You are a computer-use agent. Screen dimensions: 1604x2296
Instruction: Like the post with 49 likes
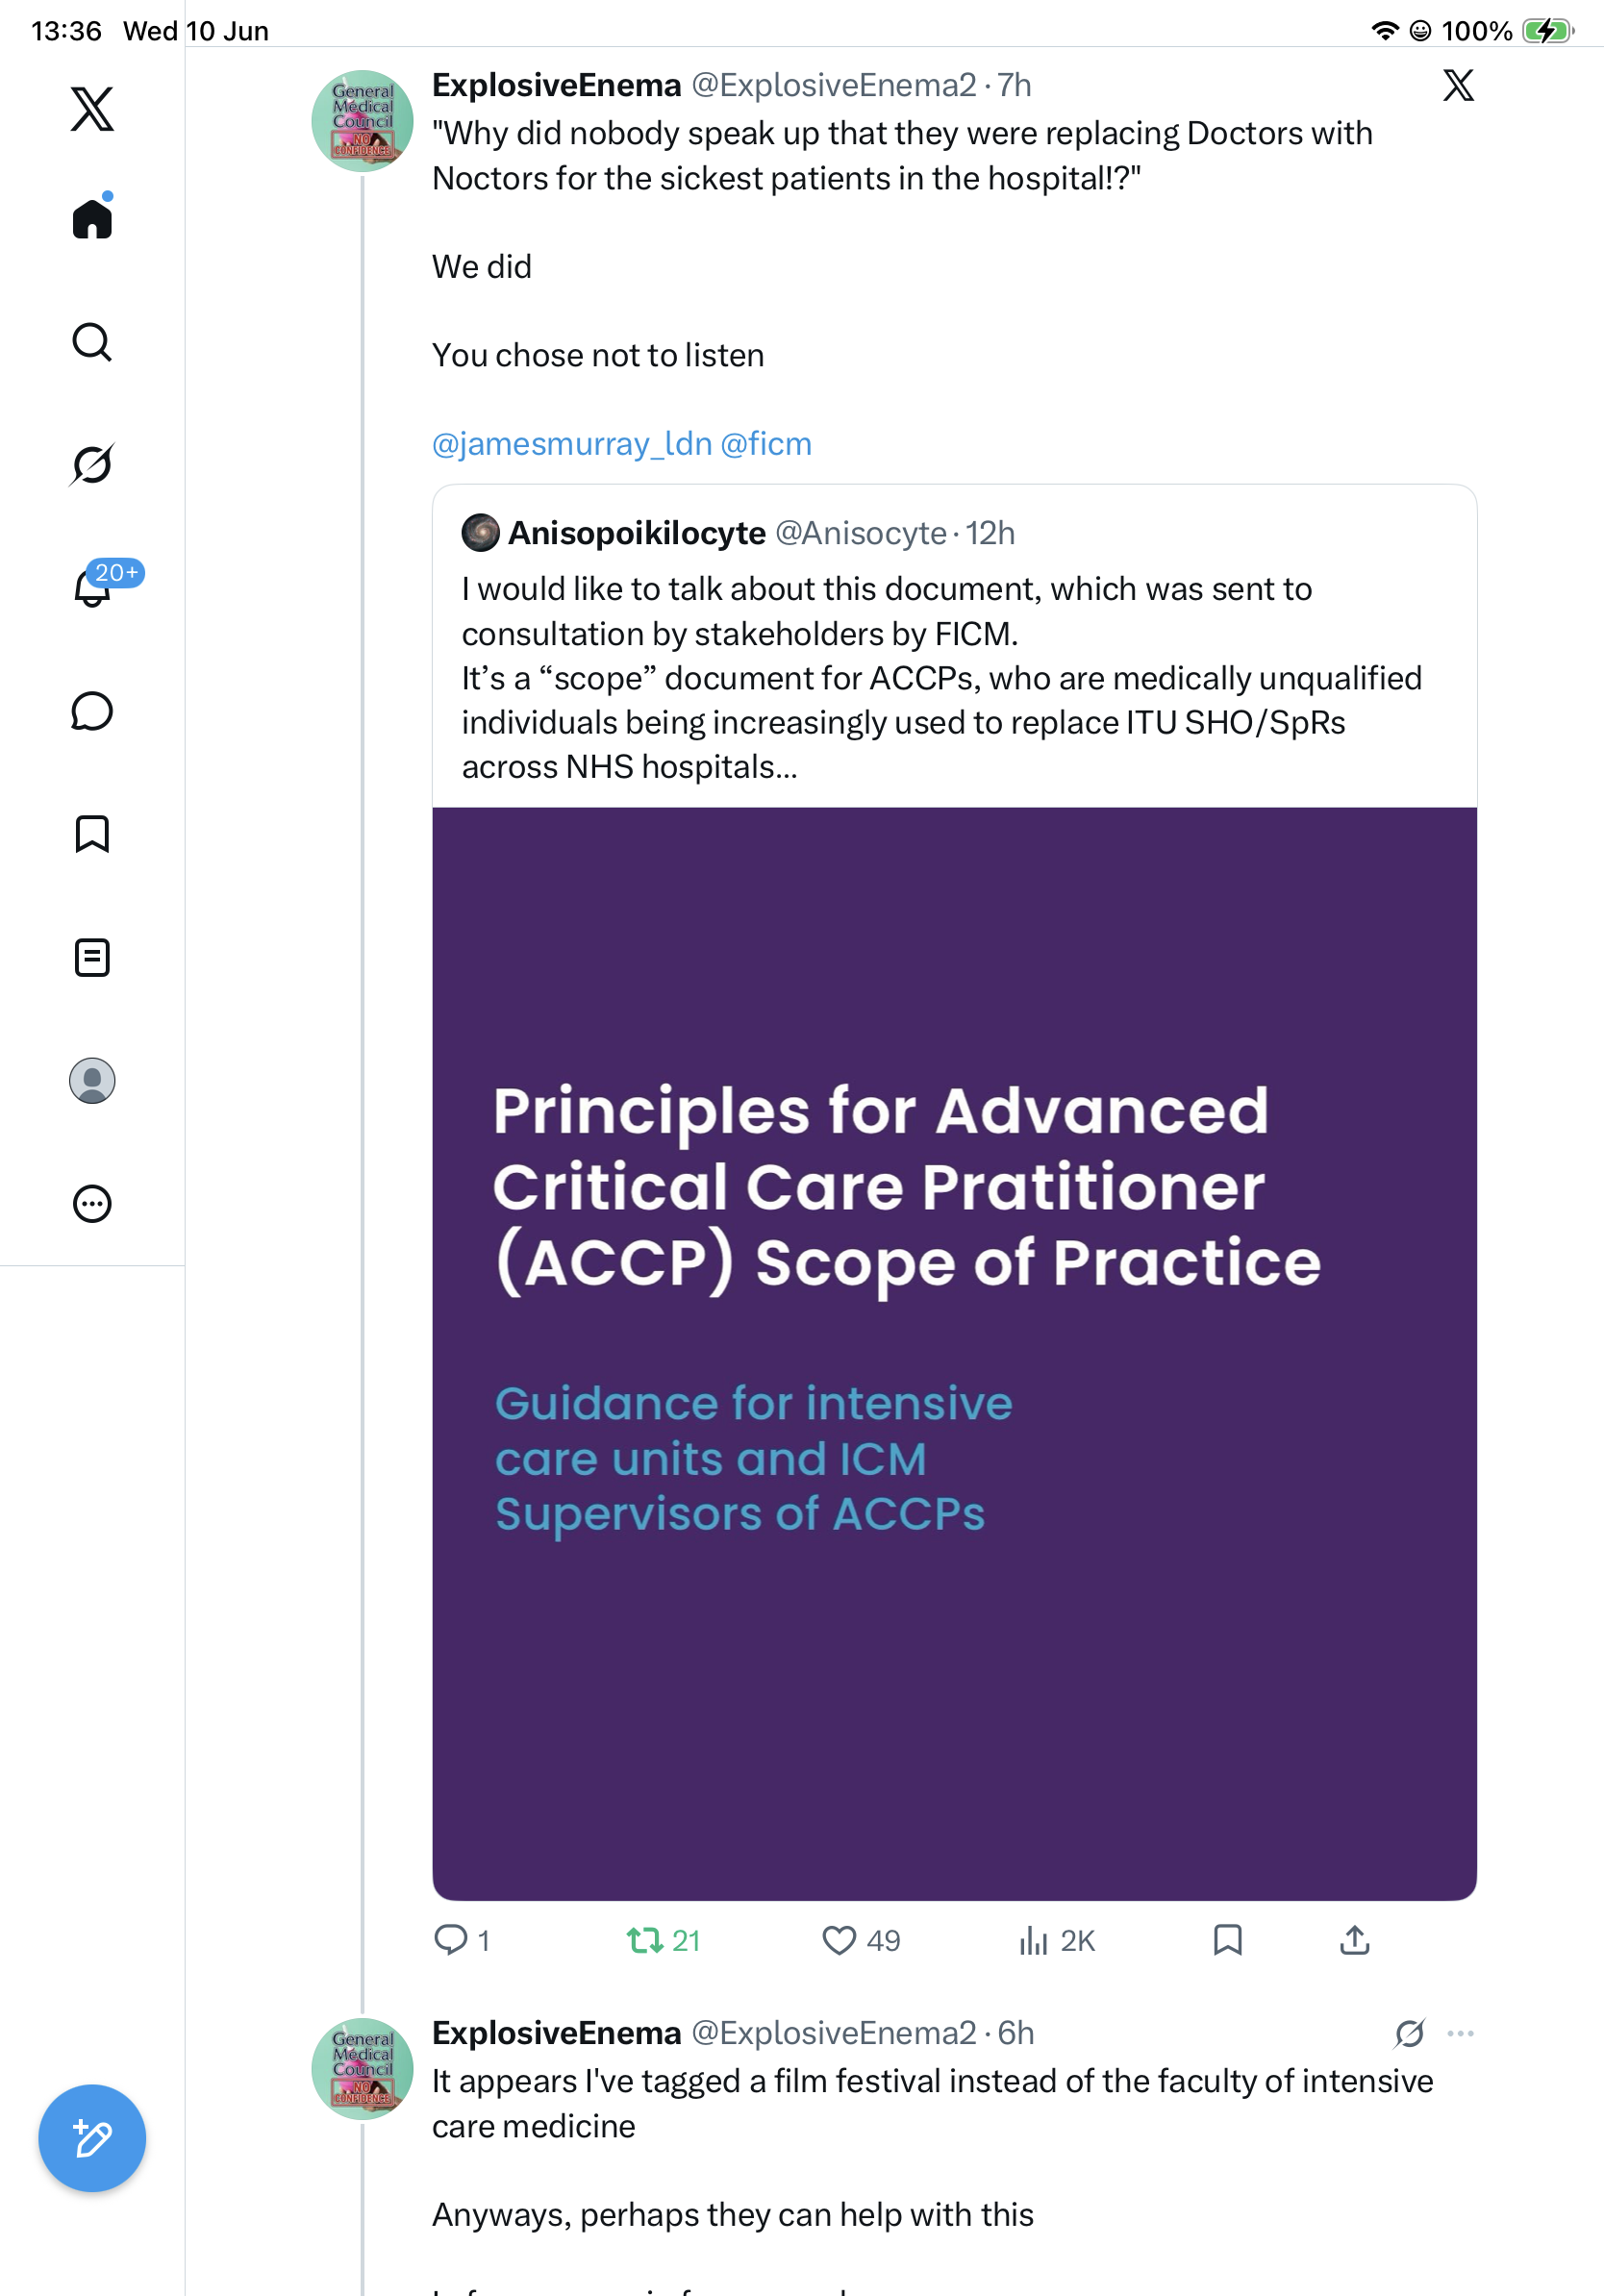(861, 1940)
